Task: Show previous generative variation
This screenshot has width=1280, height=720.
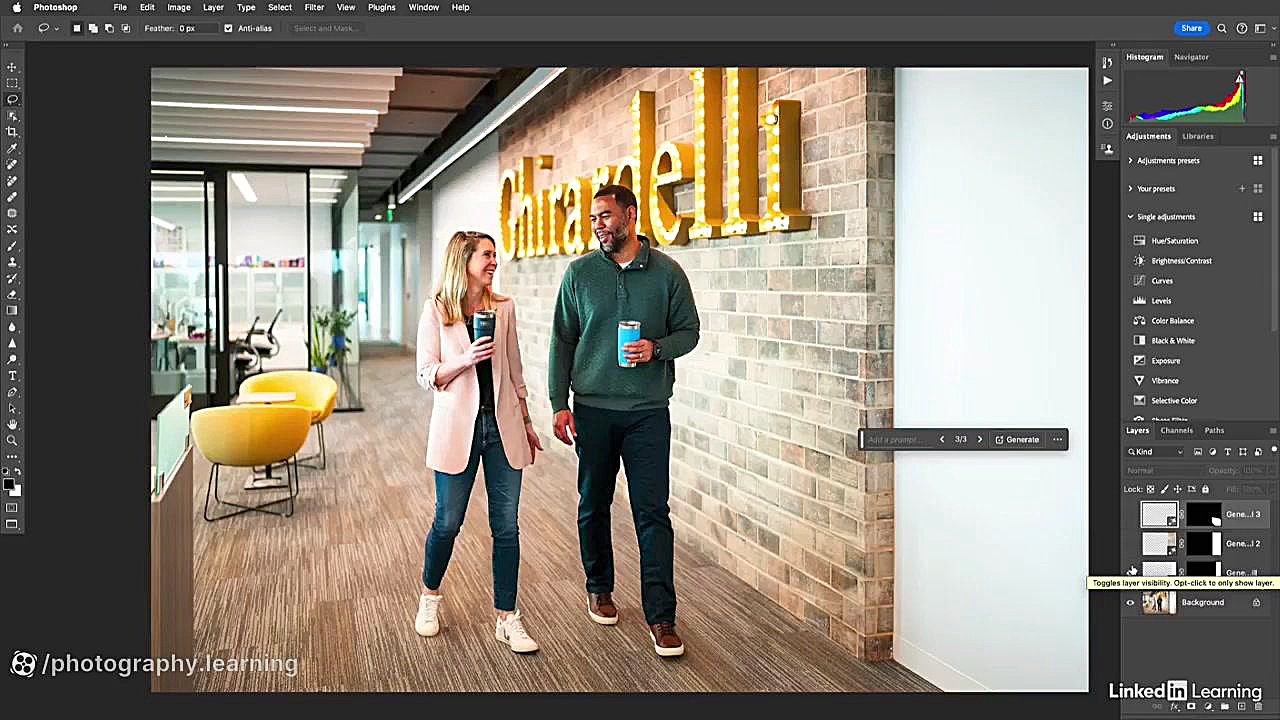Action: (941, 439)
